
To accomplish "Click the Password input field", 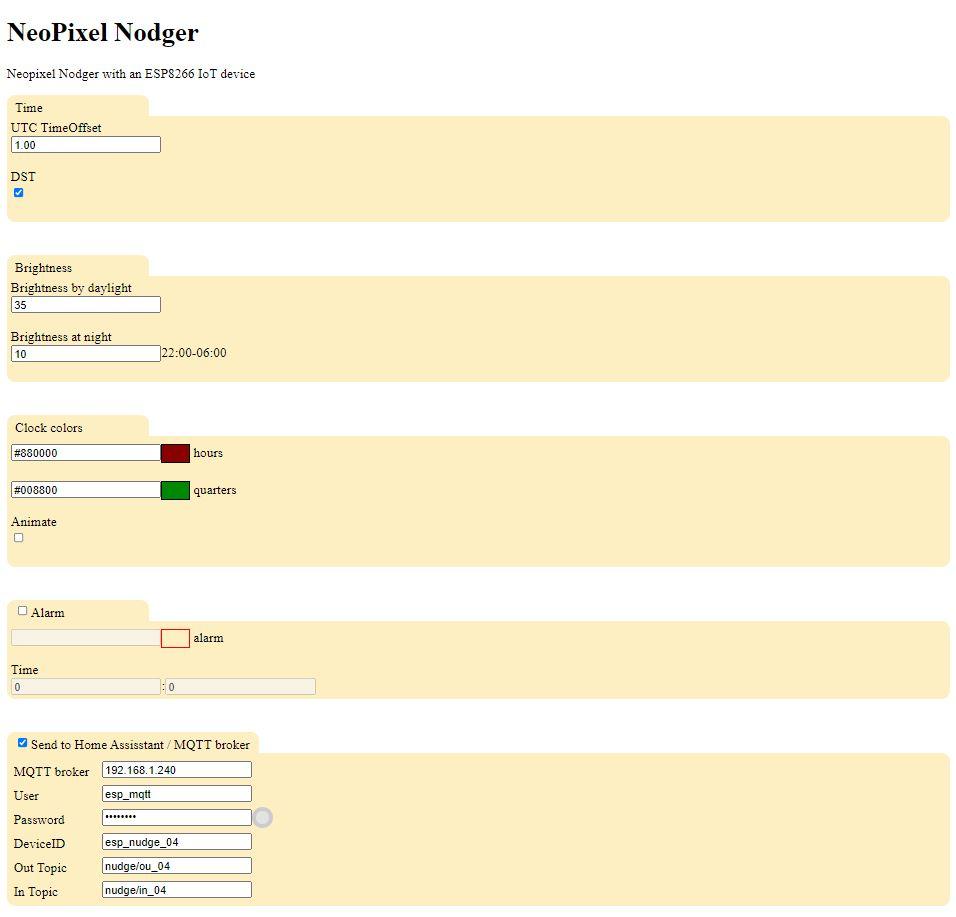I will pos(176,817).
